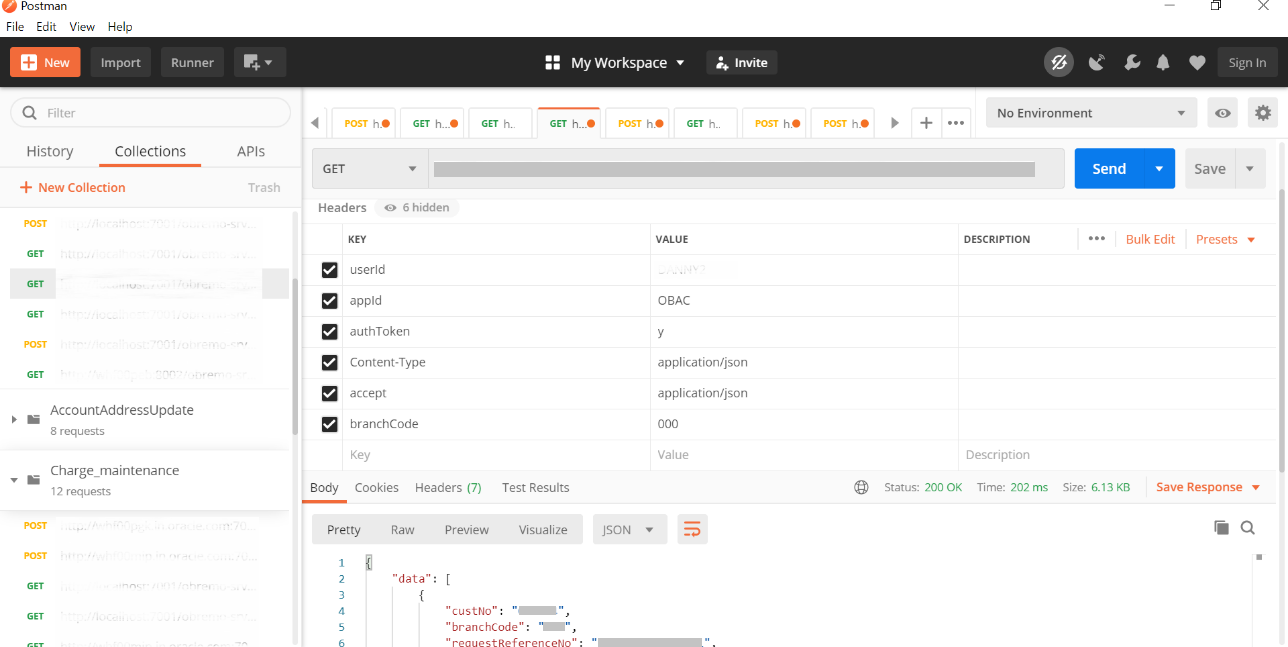Click the capture requests satellite icon
The height and width of the screenshot is (647, 1288).
[1097, 63]
